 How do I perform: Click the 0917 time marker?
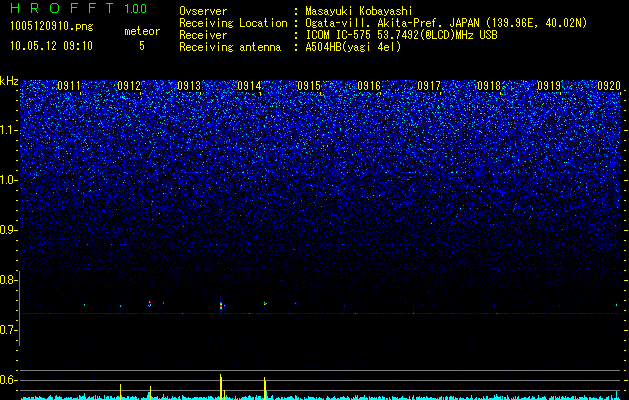coord(429,86)
